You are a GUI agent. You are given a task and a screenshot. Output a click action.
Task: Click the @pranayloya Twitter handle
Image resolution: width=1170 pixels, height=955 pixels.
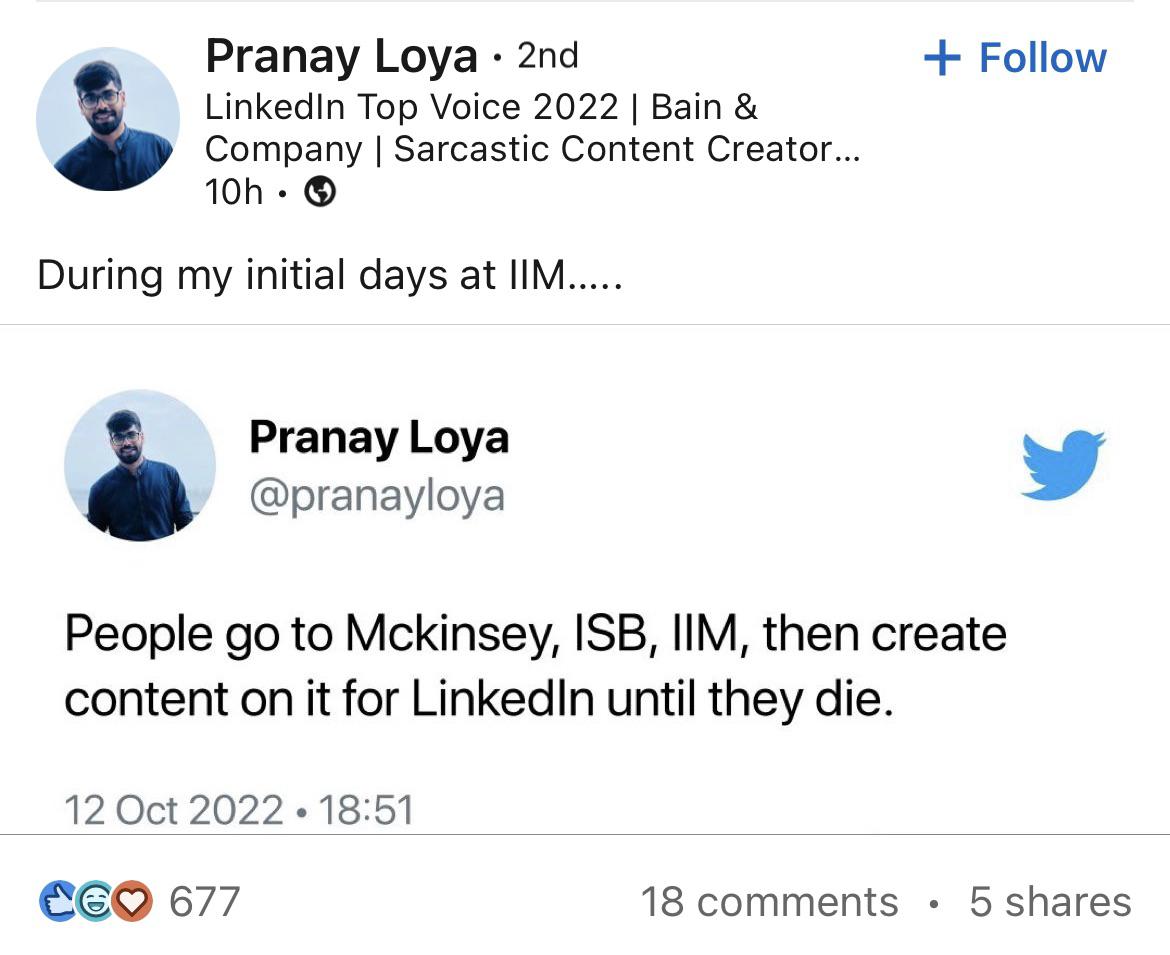click(377, 496)
